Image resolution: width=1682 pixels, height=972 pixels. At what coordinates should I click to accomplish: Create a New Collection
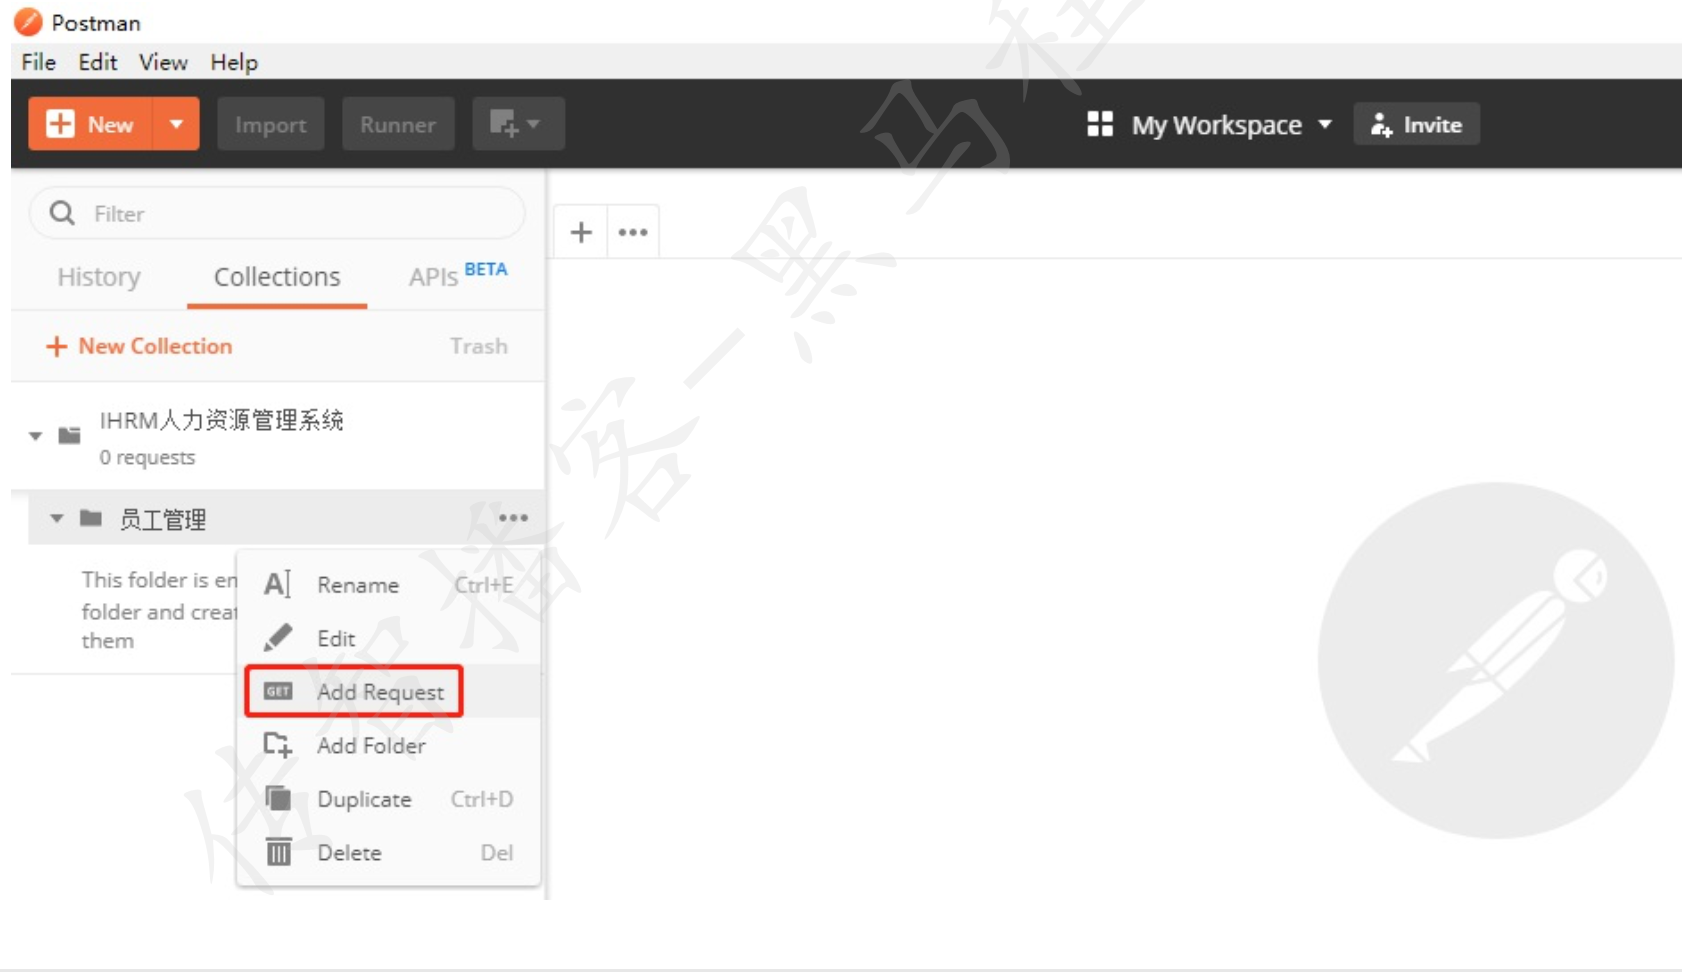(139, 346)
